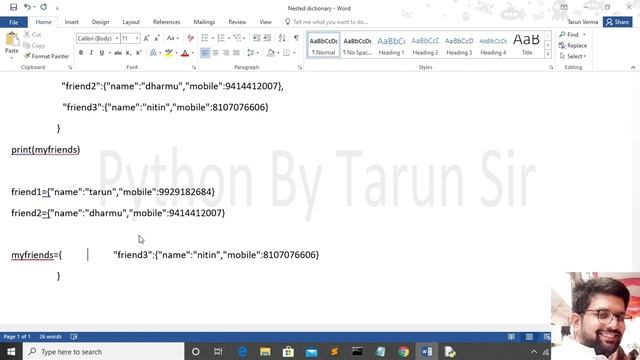The height and width of the screenshot is (360, 640).
Task: Click the Copy button
Action: [34, 45]
